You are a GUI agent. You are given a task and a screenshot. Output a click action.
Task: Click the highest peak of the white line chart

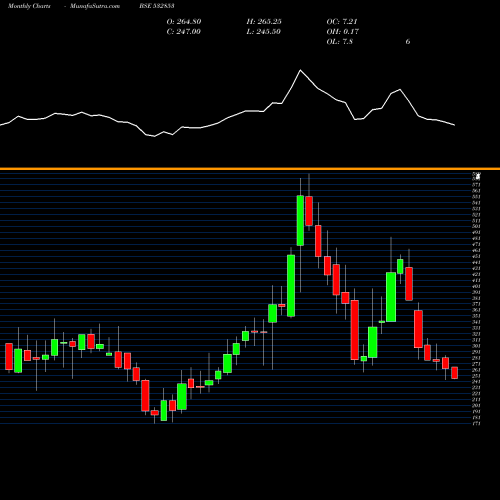point(300,70)
